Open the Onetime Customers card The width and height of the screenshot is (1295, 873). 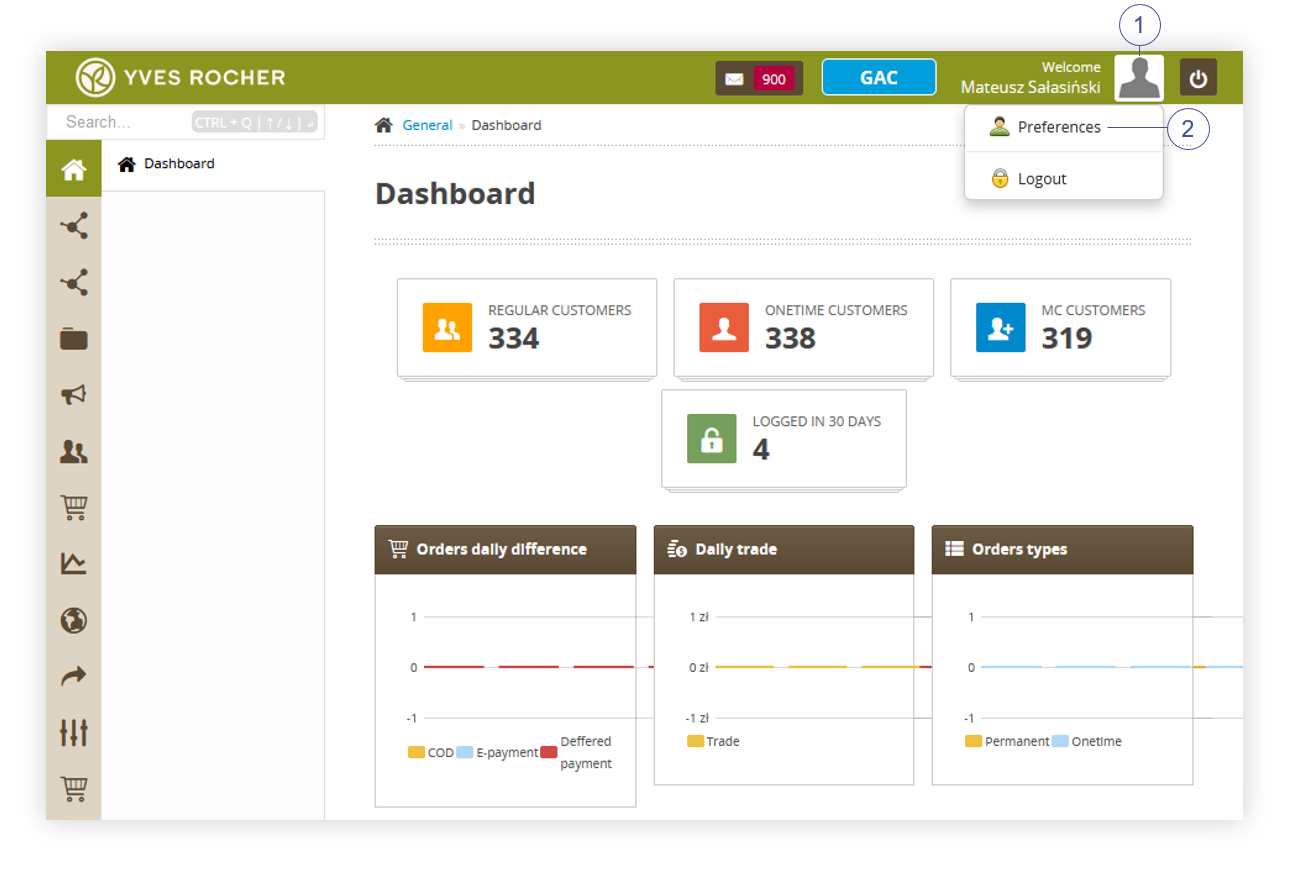[x=804, y=327]
